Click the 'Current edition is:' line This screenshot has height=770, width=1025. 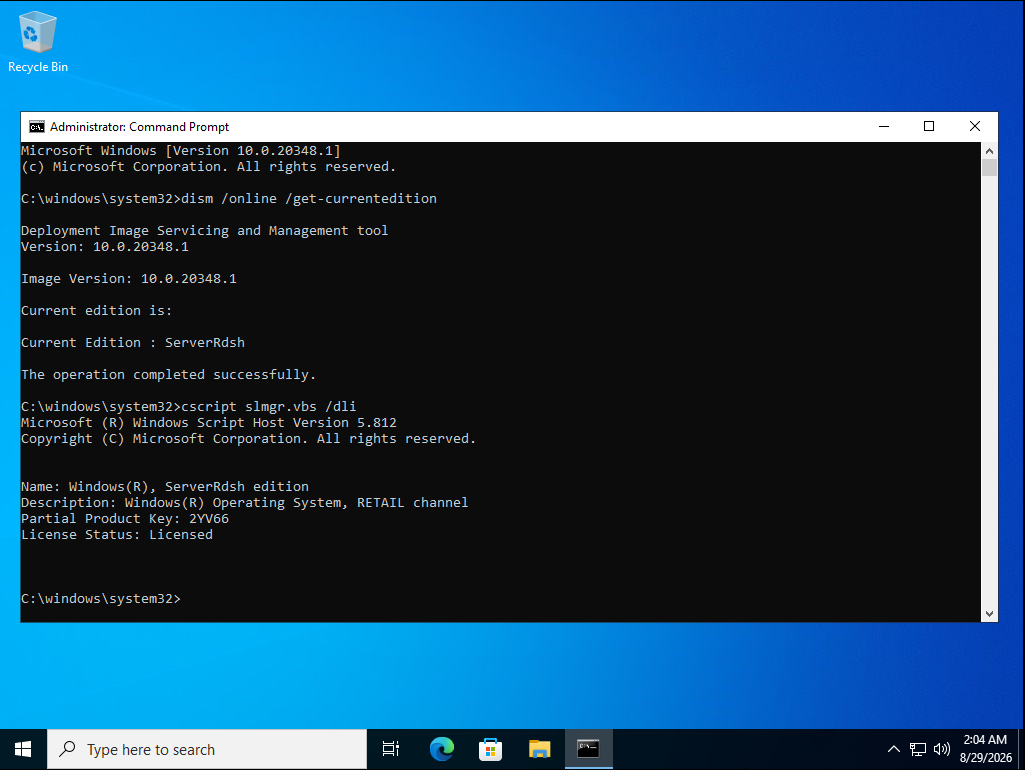97,310
